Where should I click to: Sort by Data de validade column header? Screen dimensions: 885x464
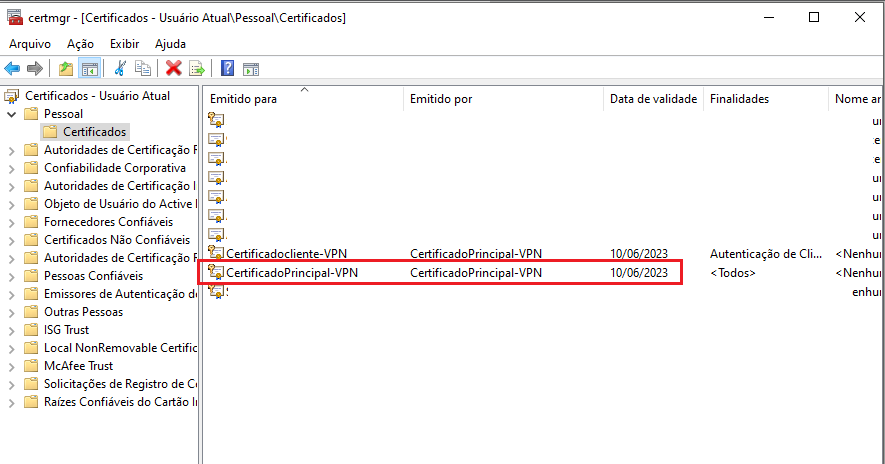pyautogui.click(x=653, y=99)
